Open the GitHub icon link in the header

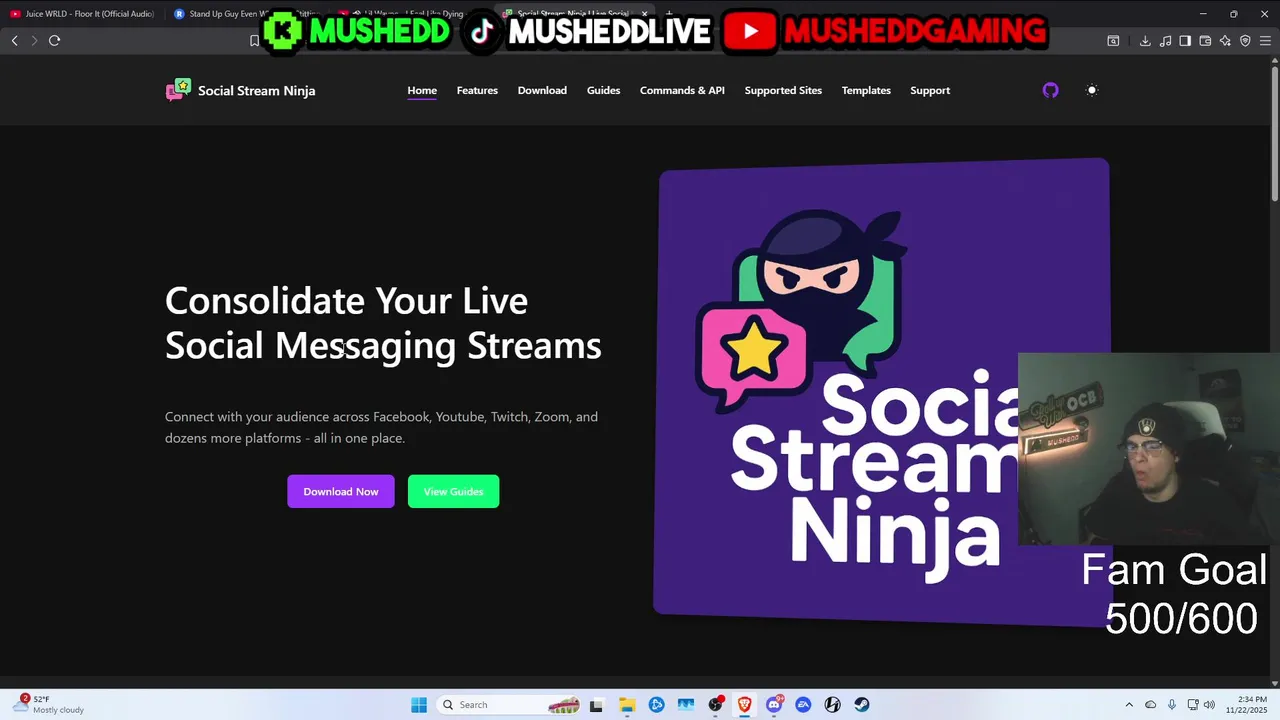pyautogui.click(x=1050, y=90)
